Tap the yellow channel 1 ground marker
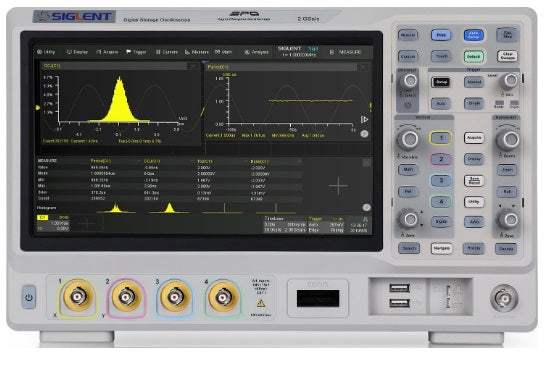The width and height of the screenshot is (547, 365). tap(38, 107)
